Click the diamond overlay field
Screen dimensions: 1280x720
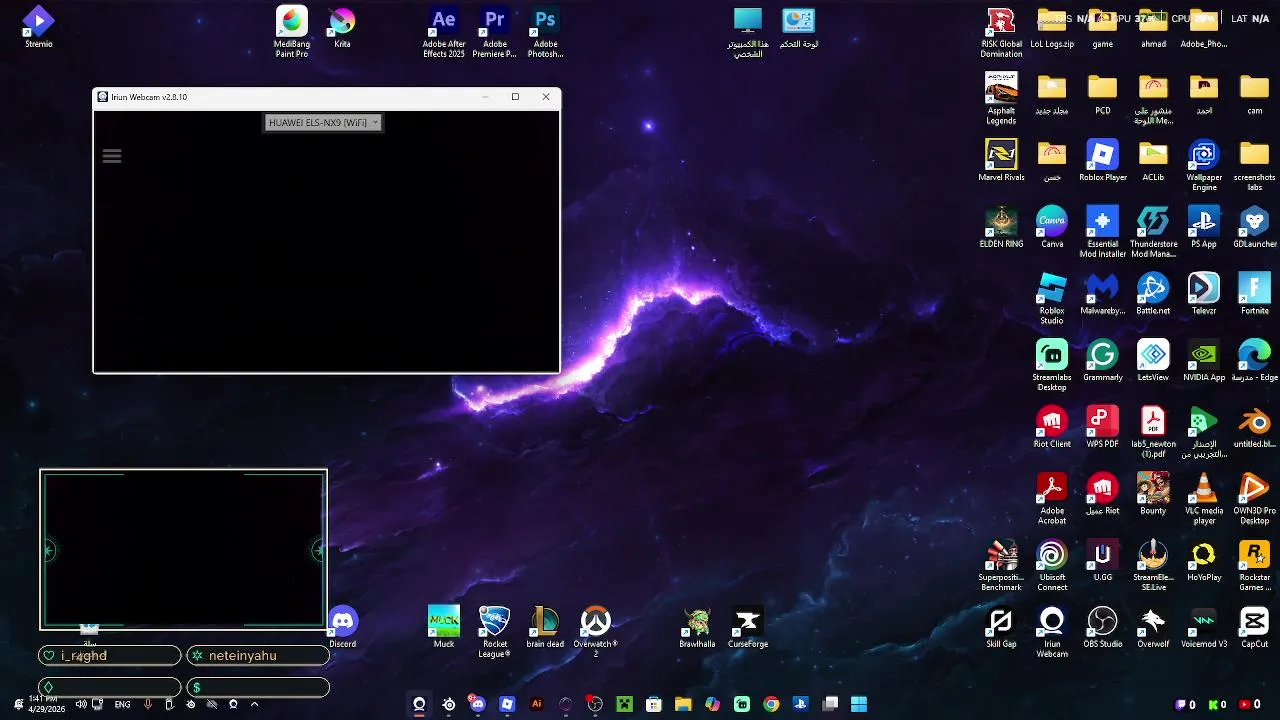click(110, 688)
